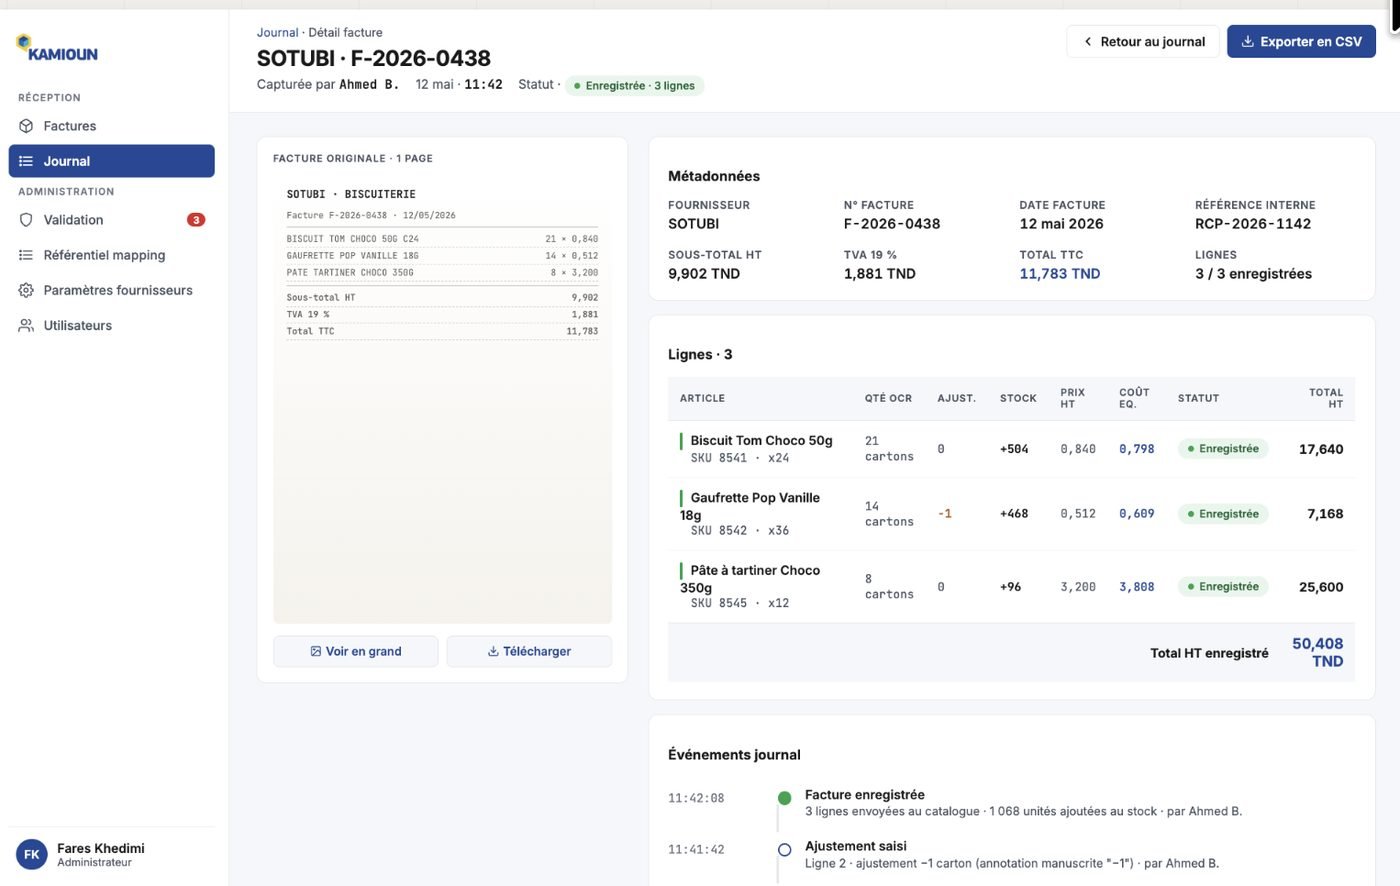Click the Validation shield icon
Screen dimensions: 1400x886
click(x=26, y=220)
